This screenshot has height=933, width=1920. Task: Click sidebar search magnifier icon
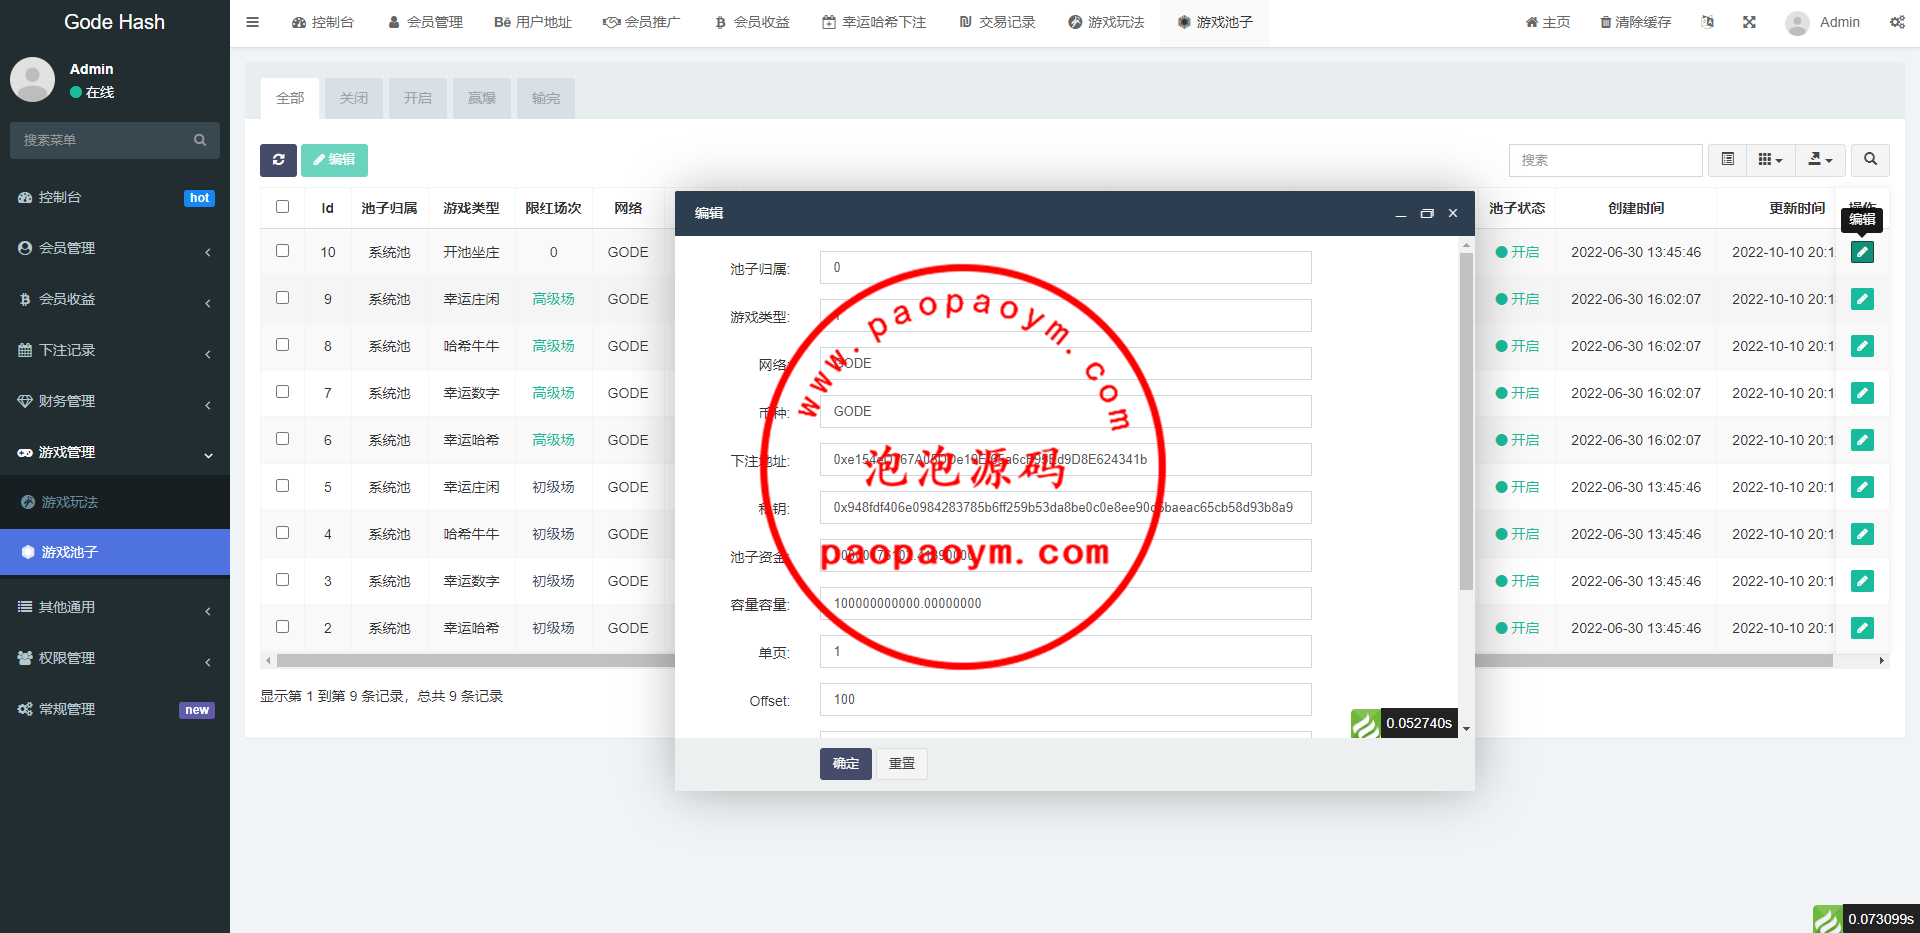[x=200, y=140]
